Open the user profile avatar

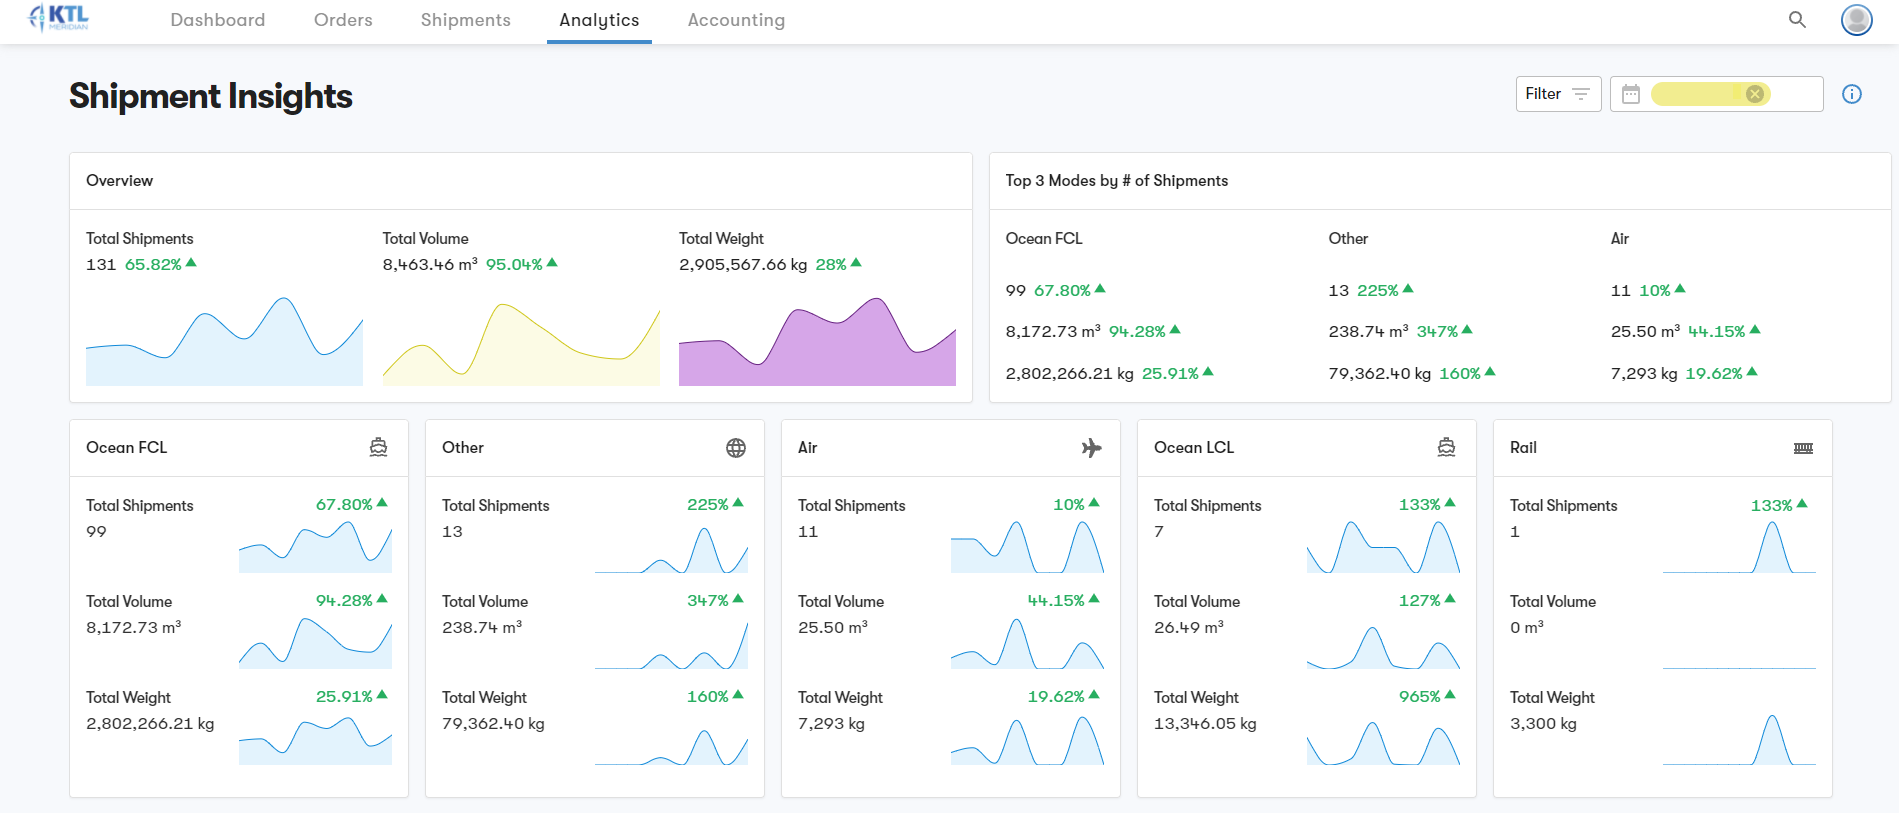[x=1856, y=20]
